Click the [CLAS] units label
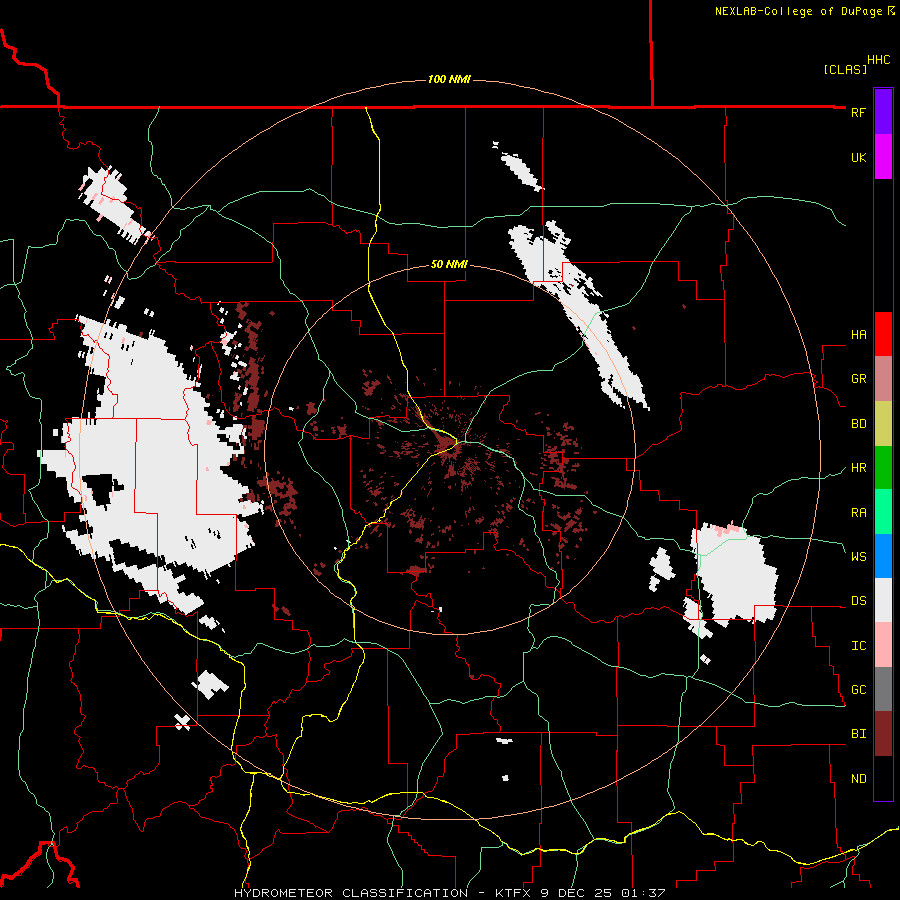This screenshot has height=900, width=900. [845, 69]
